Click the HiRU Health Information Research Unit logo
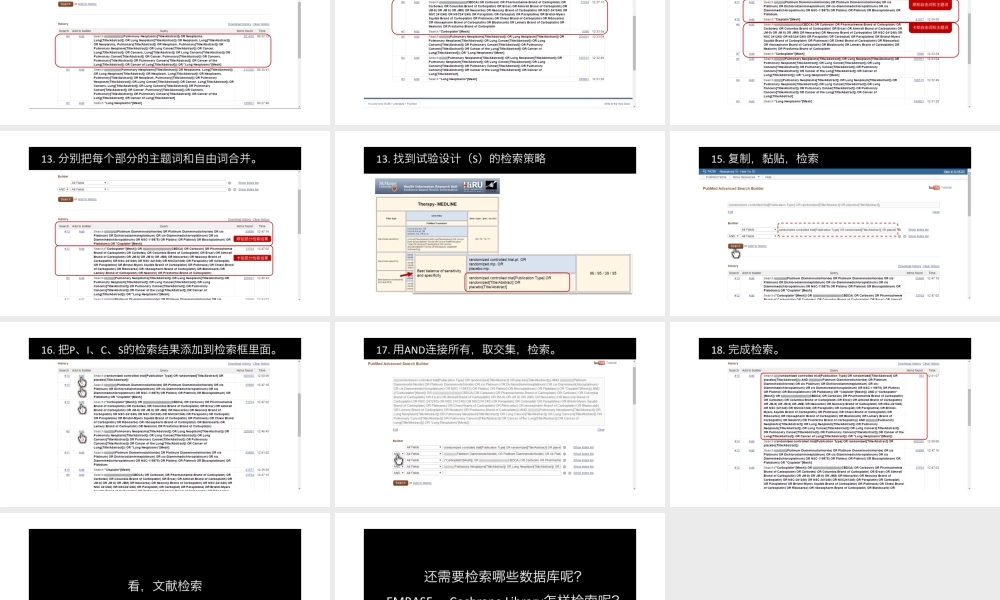 (x=474, y=186)
